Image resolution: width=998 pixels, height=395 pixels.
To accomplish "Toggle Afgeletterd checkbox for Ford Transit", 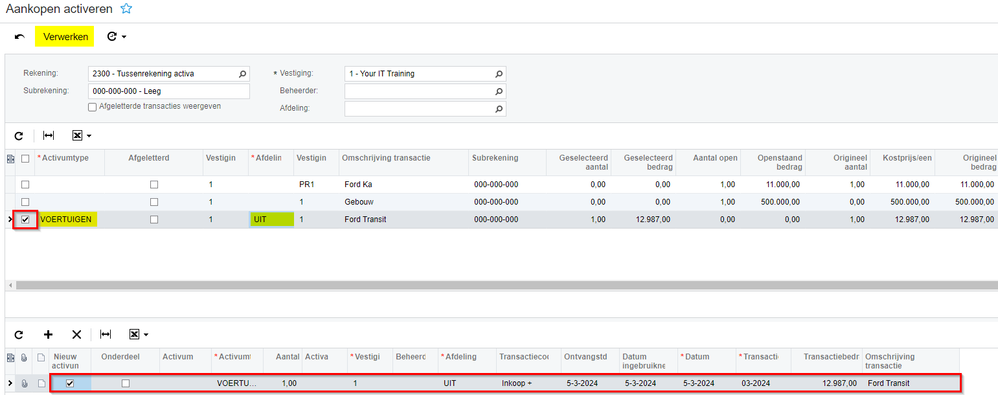I will click(x=153, y=219).
